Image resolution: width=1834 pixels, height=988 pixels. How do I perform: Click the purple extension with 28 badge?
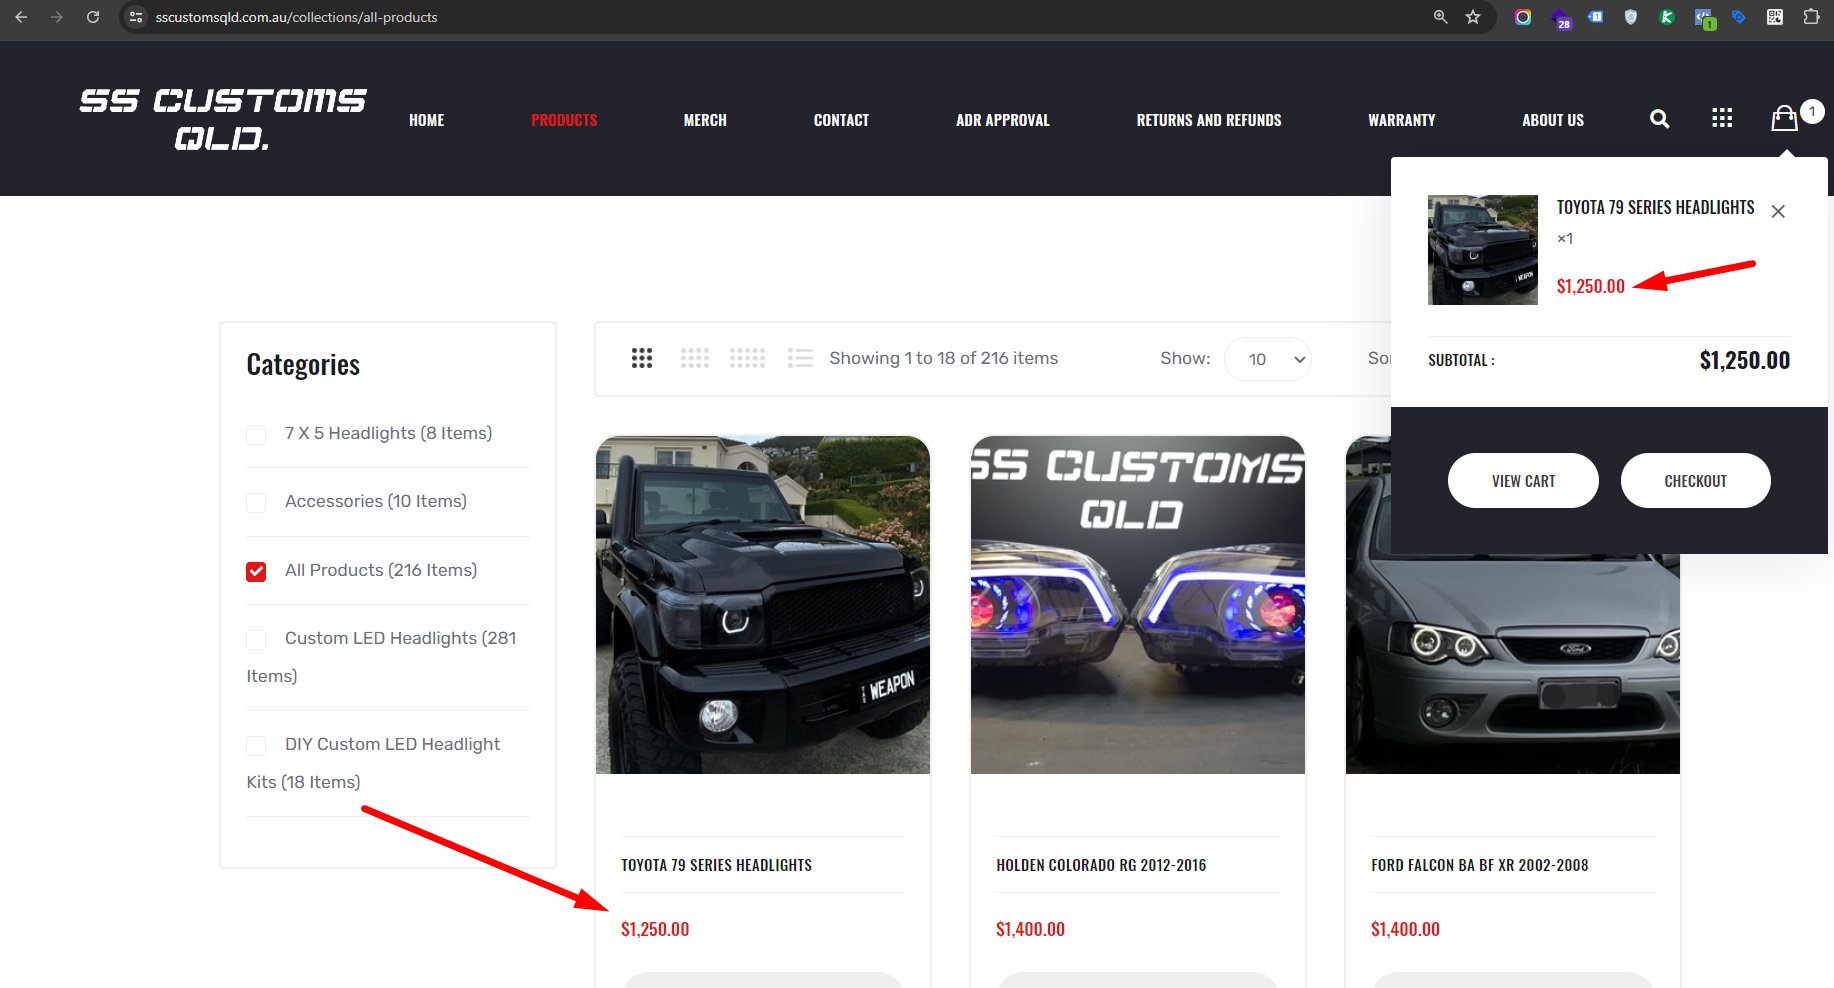(1561, 19)
